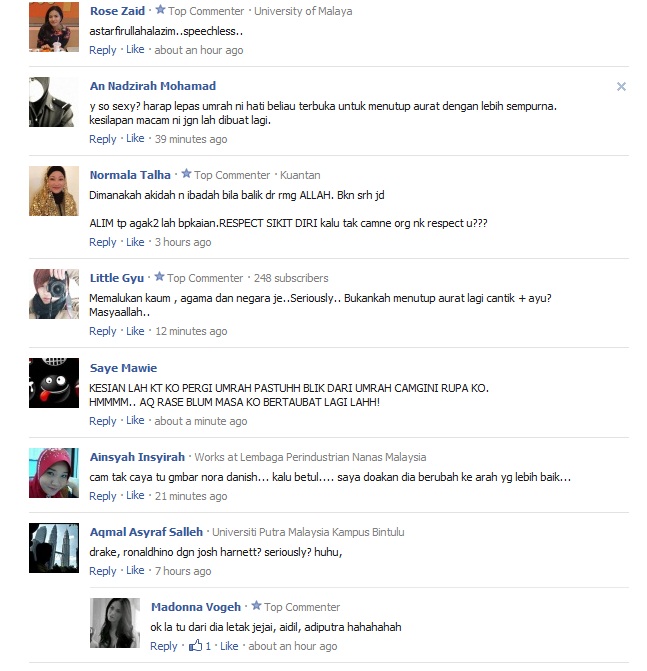Click the thumbs-up icon on Madonna Vogeh's comment
Image resolution: width=647 pixels, height=671 pixels.
tap(196, 645)
